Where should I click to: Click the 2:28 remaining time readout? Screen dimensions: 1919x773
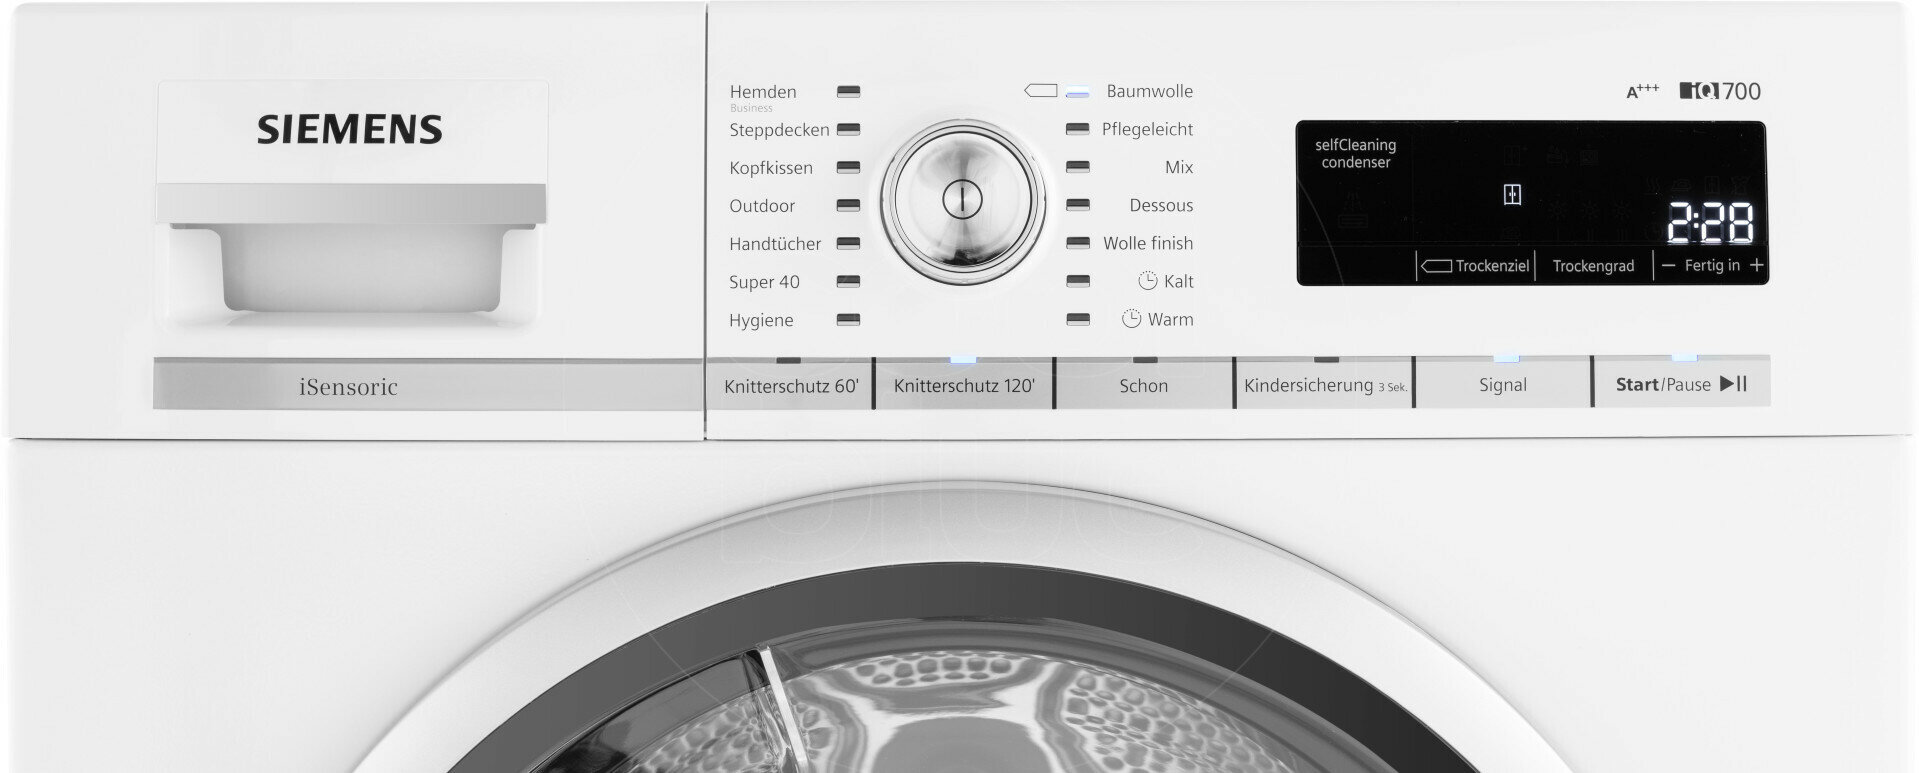pos(1710,224)
